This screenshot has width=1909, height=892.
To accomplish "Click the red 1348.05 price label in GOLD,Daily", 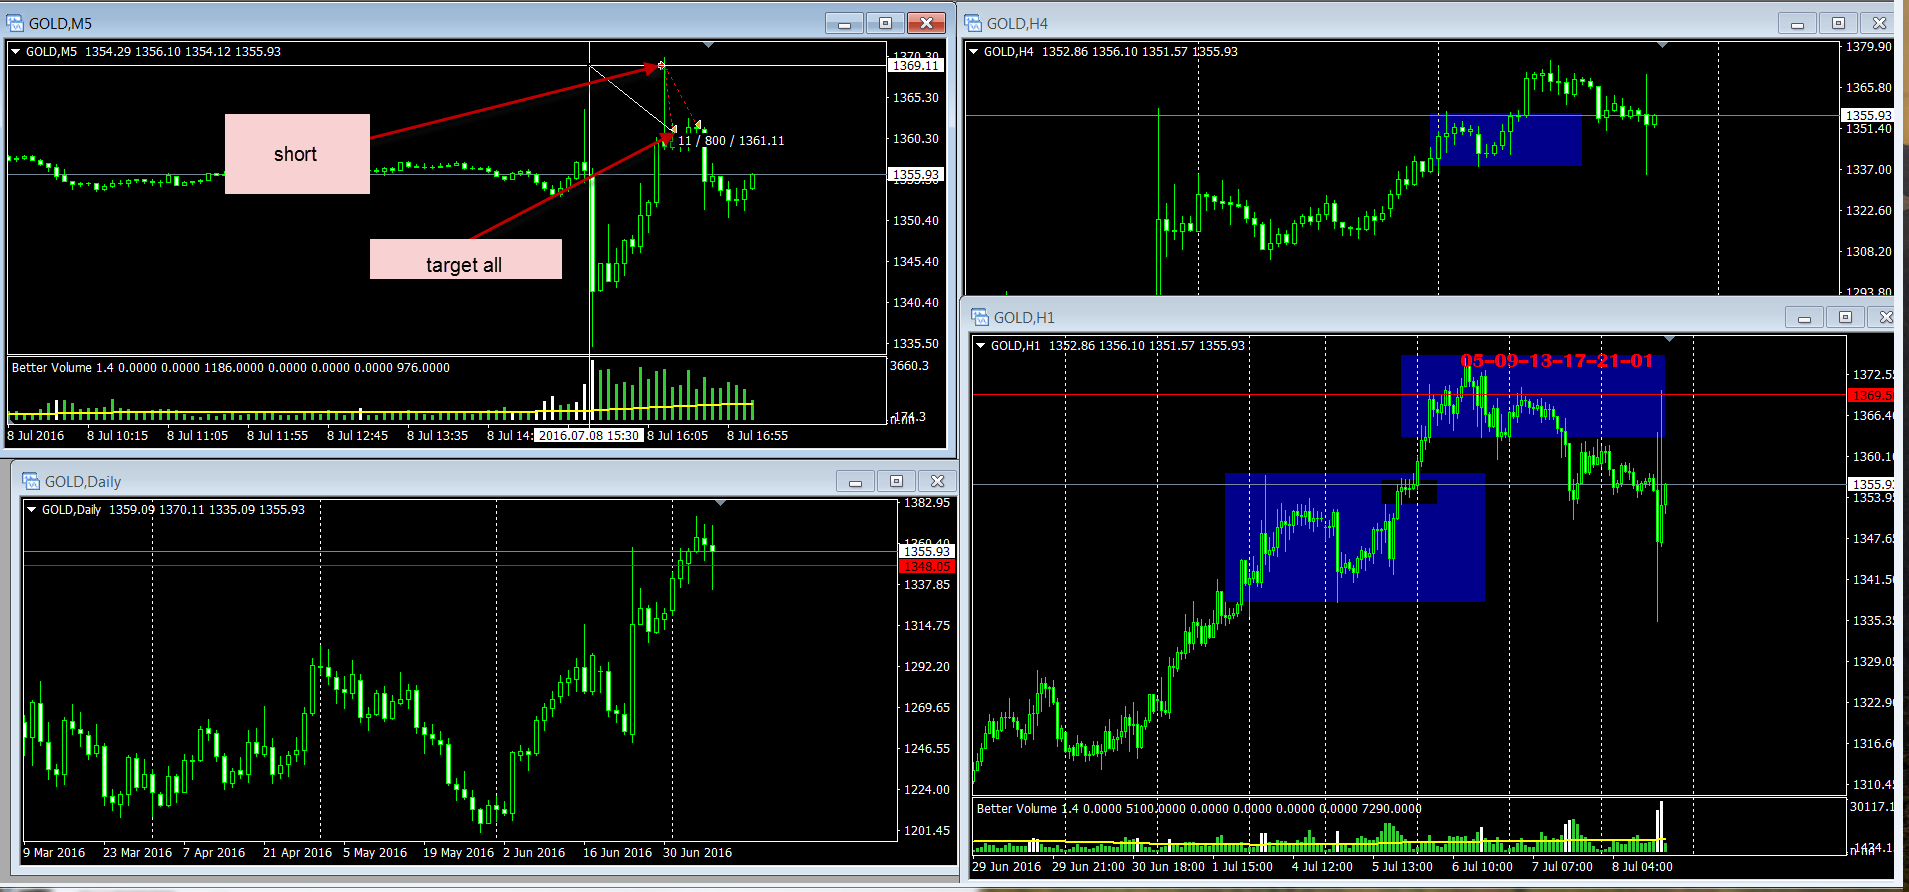I will [x=927, y=566].
